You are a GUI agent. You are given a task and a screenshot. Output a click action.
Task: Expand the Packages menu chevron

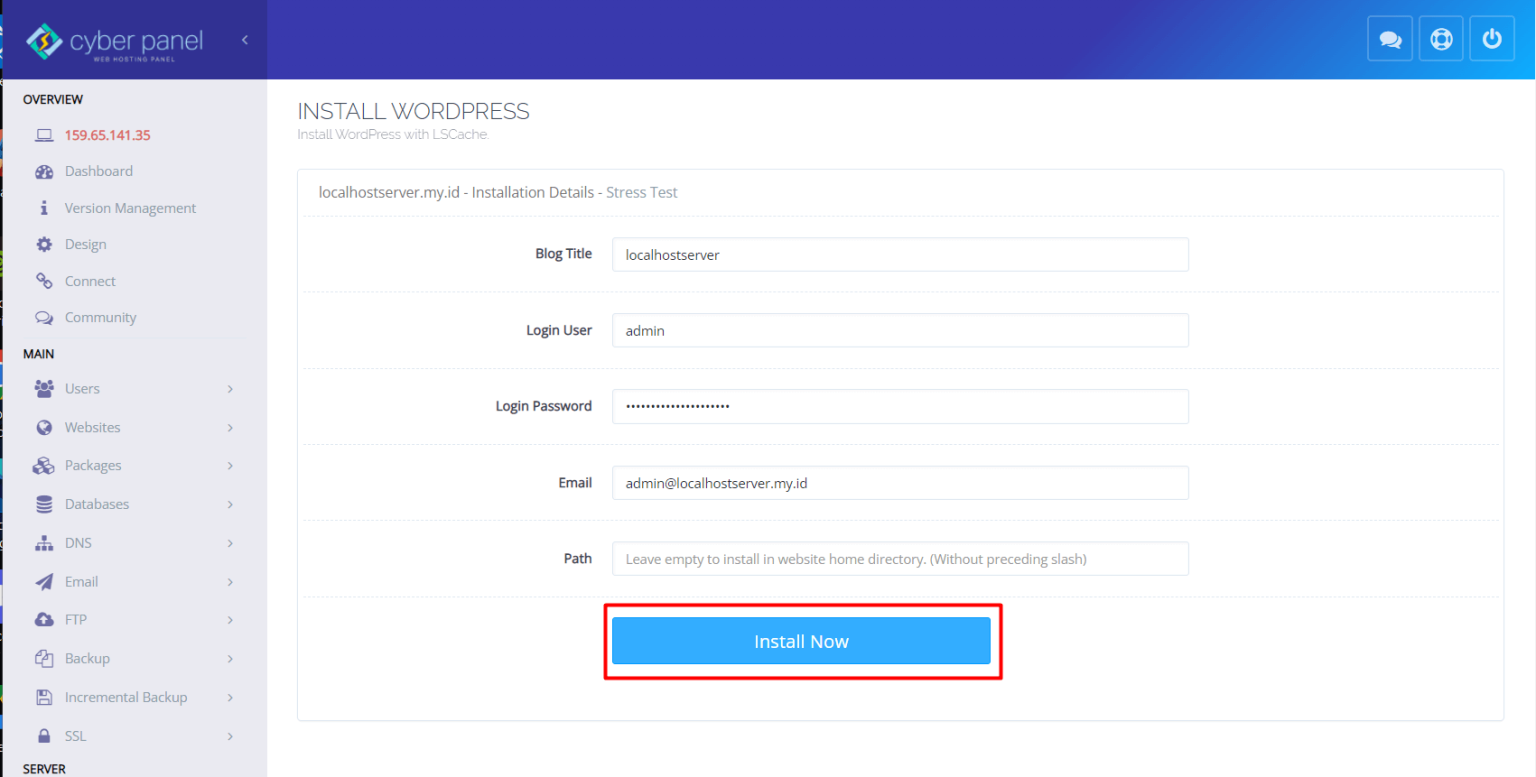click(230, 466)
